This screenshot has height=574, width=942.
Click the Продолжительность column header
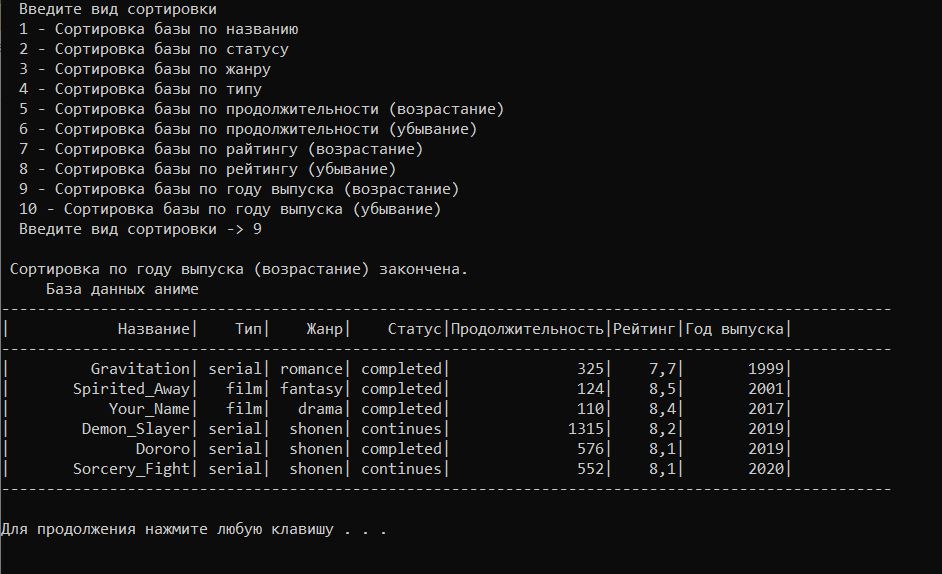pos(527,329)
